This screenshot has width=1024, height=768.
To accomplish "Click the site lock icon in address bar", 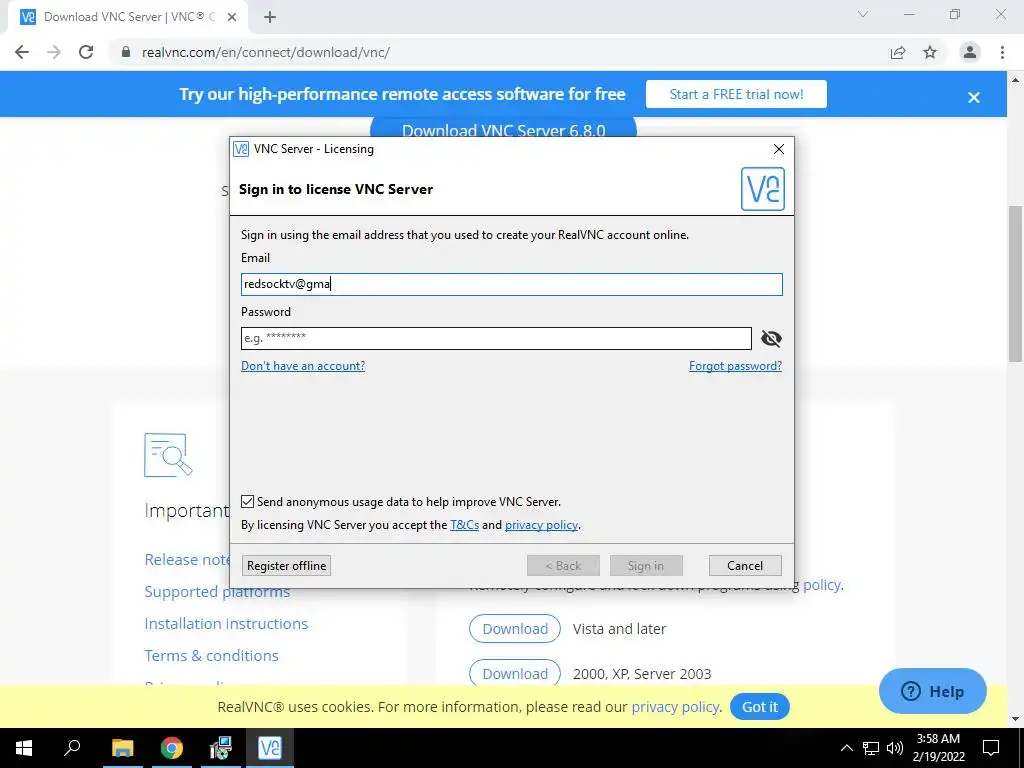I will tap(126, 52).
